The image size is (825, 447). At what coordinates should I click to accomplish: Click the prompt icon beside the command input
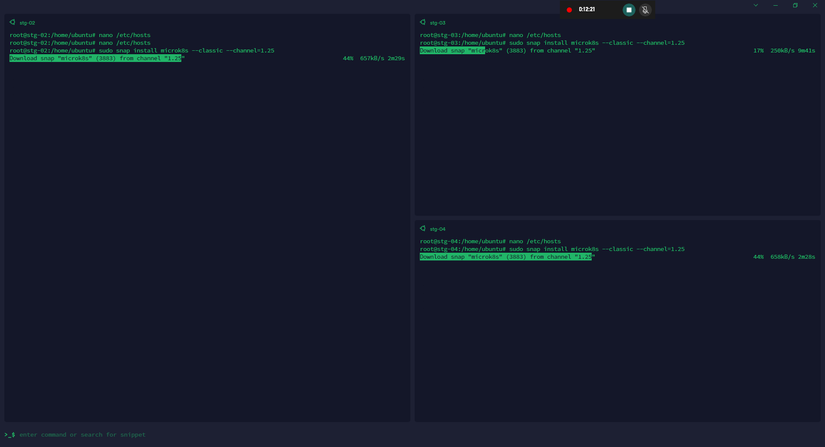click(x=9, y=434)
